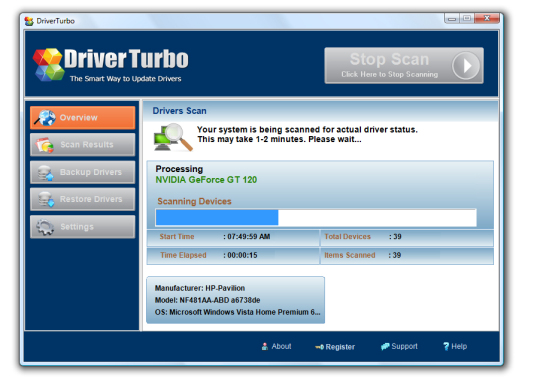This screenshot has height=389, width=540.
Task: Open the Support link
Action: [399, 346]
